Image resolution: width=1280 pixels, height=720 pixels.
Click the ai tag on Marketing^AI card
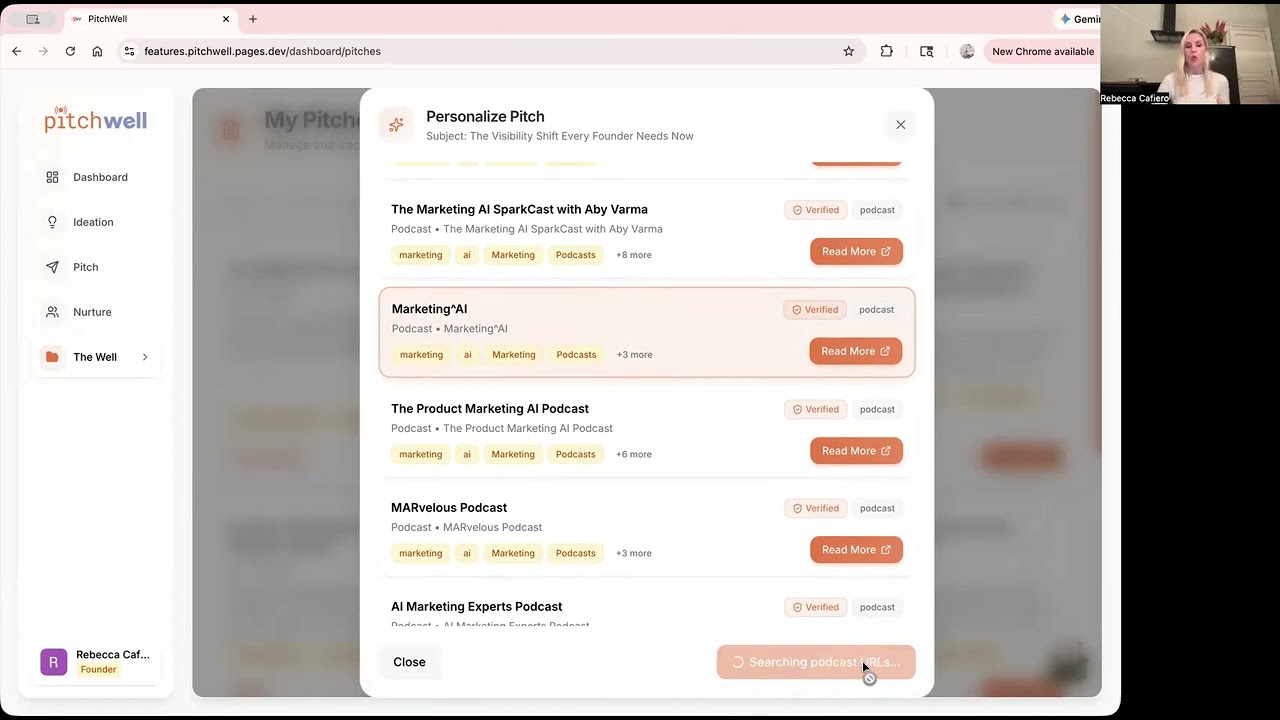[467, 355]
